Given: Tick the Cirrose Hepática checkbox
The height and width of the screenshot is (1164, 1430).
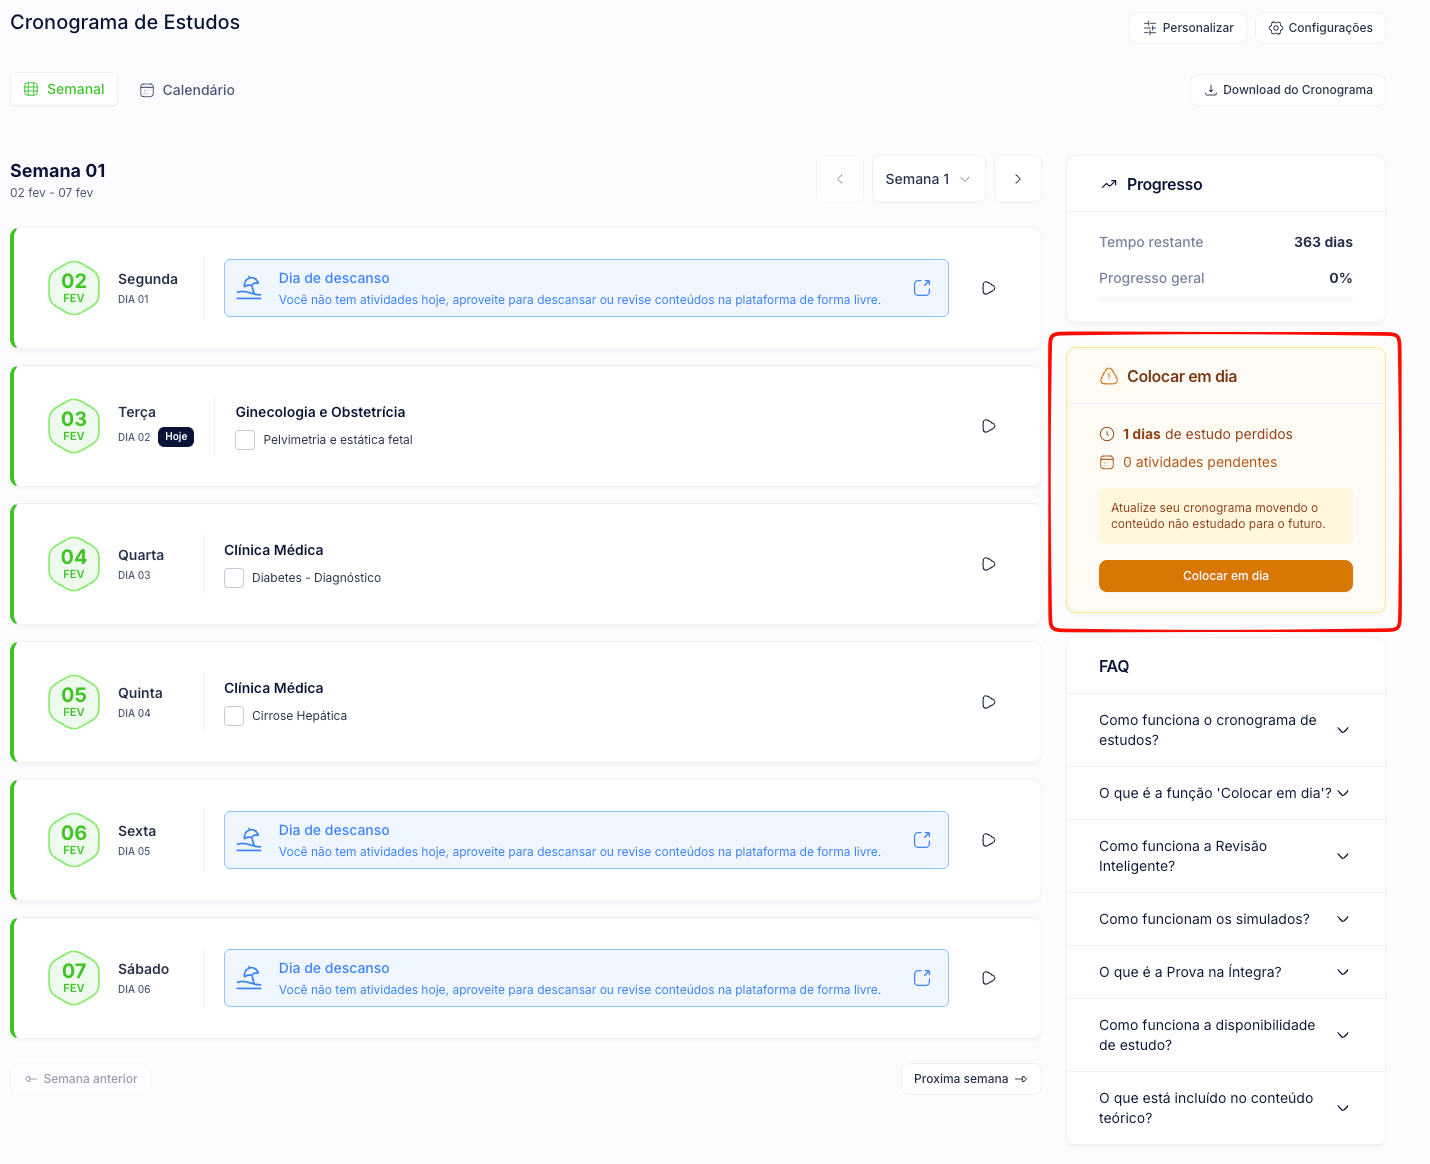Looking at the screenshot, I should 234,716.
